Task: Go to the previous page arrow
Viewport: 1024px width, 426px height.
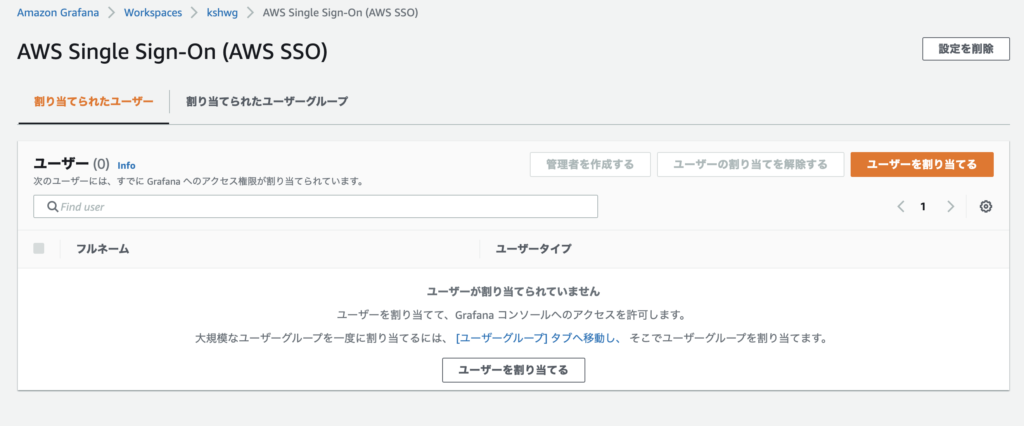Action: (901, 206)
